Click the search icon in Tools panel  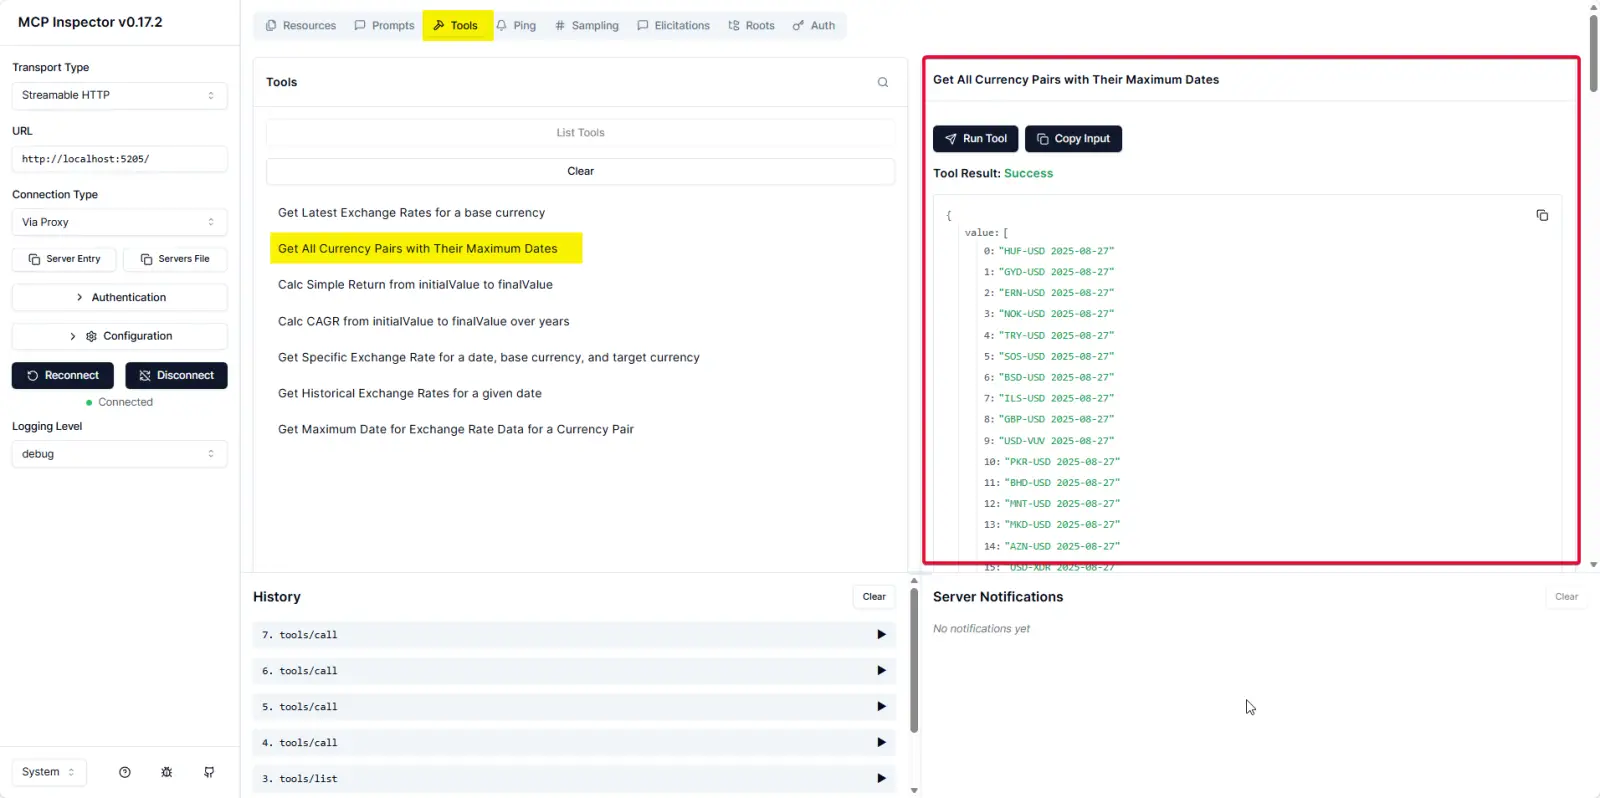tap(882, 82)
